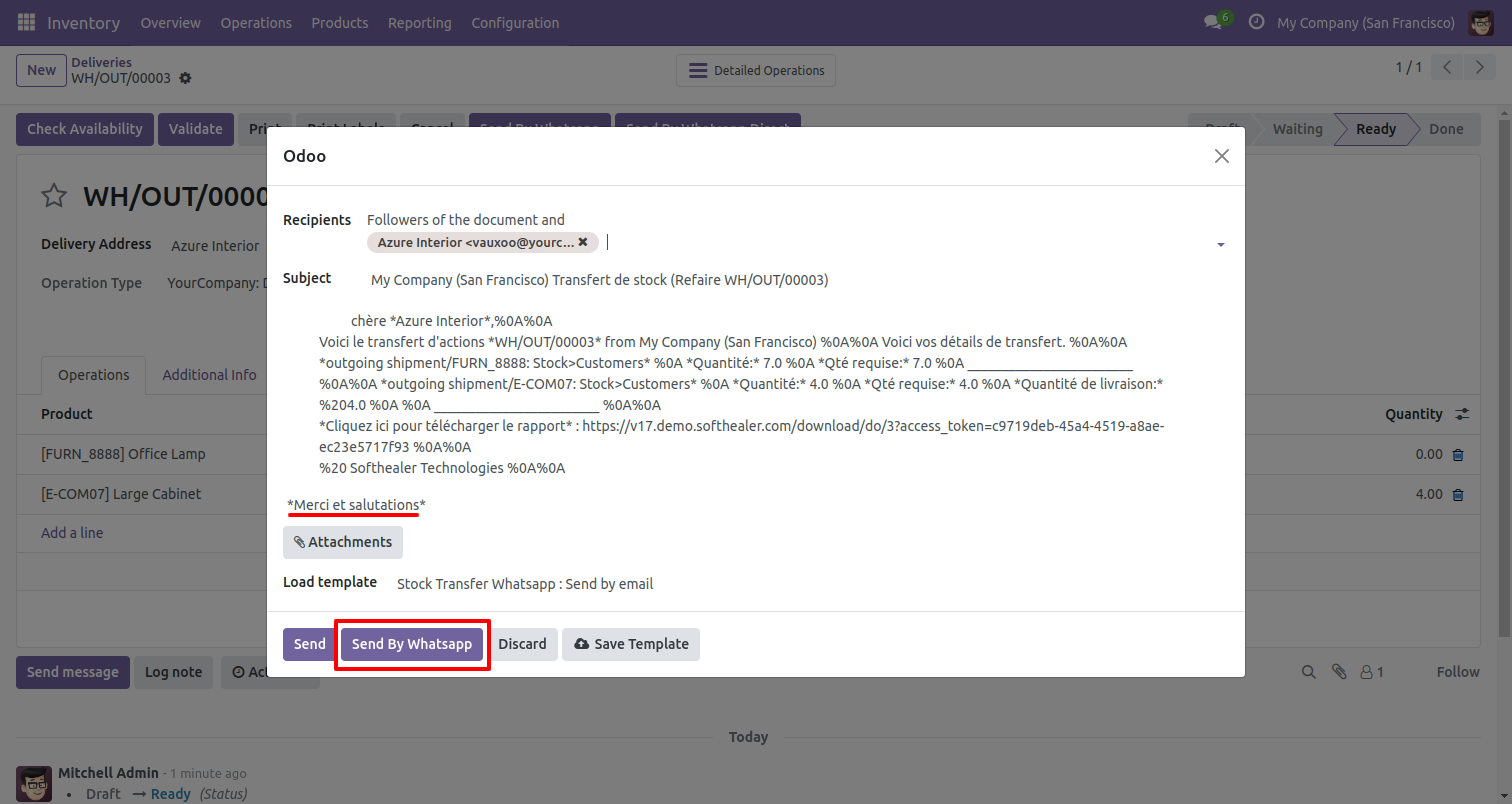Click the Save Template button

click(x=631, y=644)
